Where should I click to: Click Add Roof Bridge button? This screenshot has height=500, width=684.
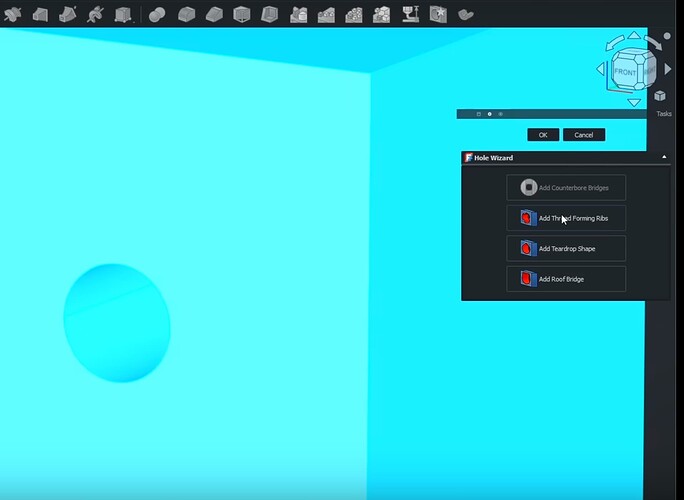tap(566, 279)
